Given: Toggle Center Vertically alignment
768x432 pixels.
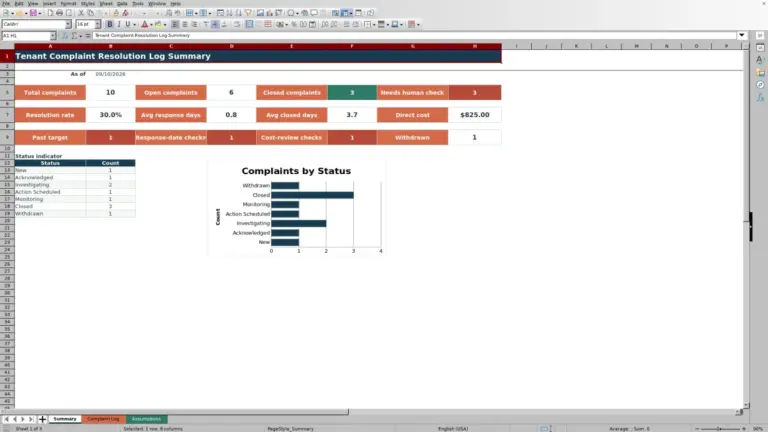Looking at the screenshot, I should (215, 24).
